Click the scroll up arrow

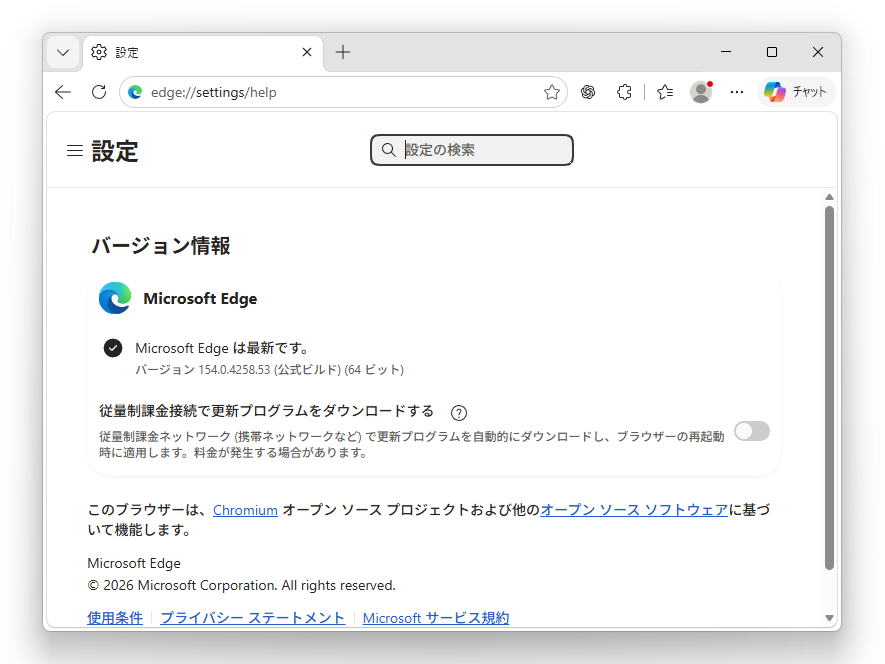pos(829,197)
